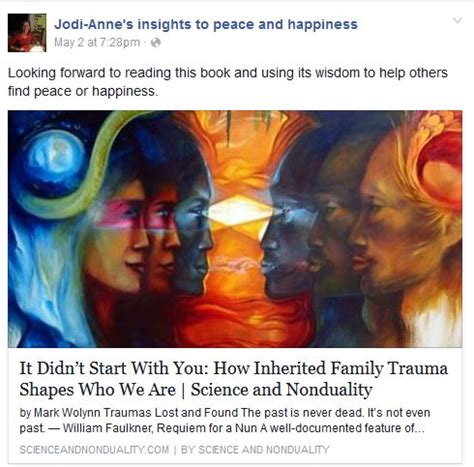Viewport: 474px width, 467px height.
Task: Click 'Shapes Who We Are | Science and Nonduality' line
Action: click(196, 389)
